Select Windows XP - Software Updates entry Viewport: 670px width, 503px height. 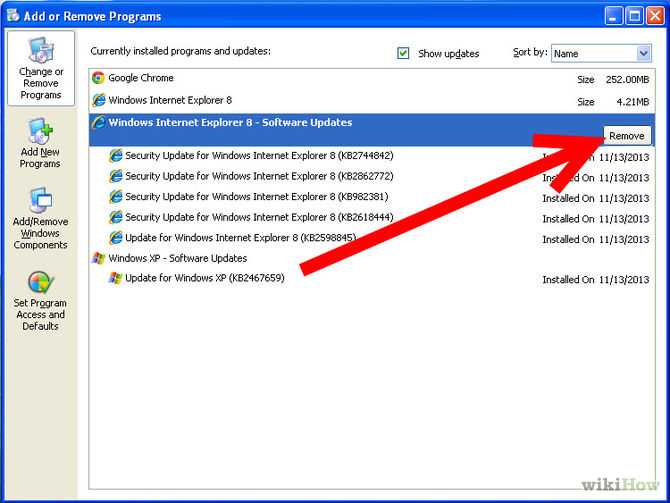[x=371, y=258]
